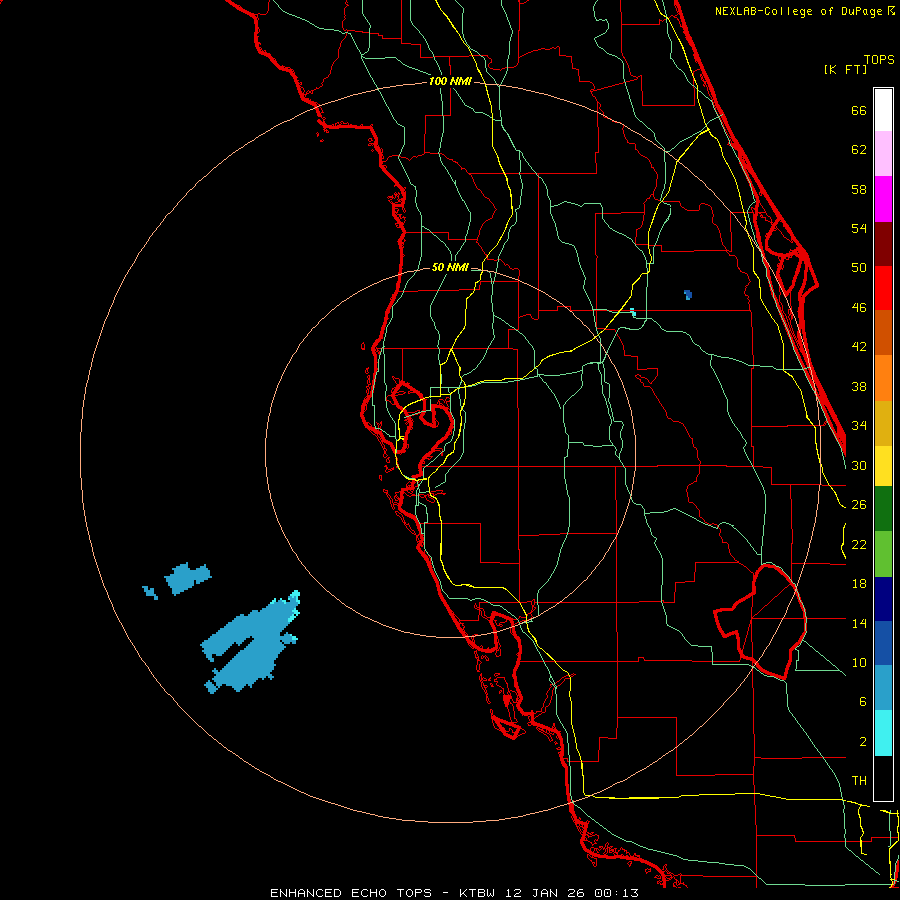Click the light pink 62 kft legend swatch
The width and height of the screenshot is (900, 900).
pos(883,154)
